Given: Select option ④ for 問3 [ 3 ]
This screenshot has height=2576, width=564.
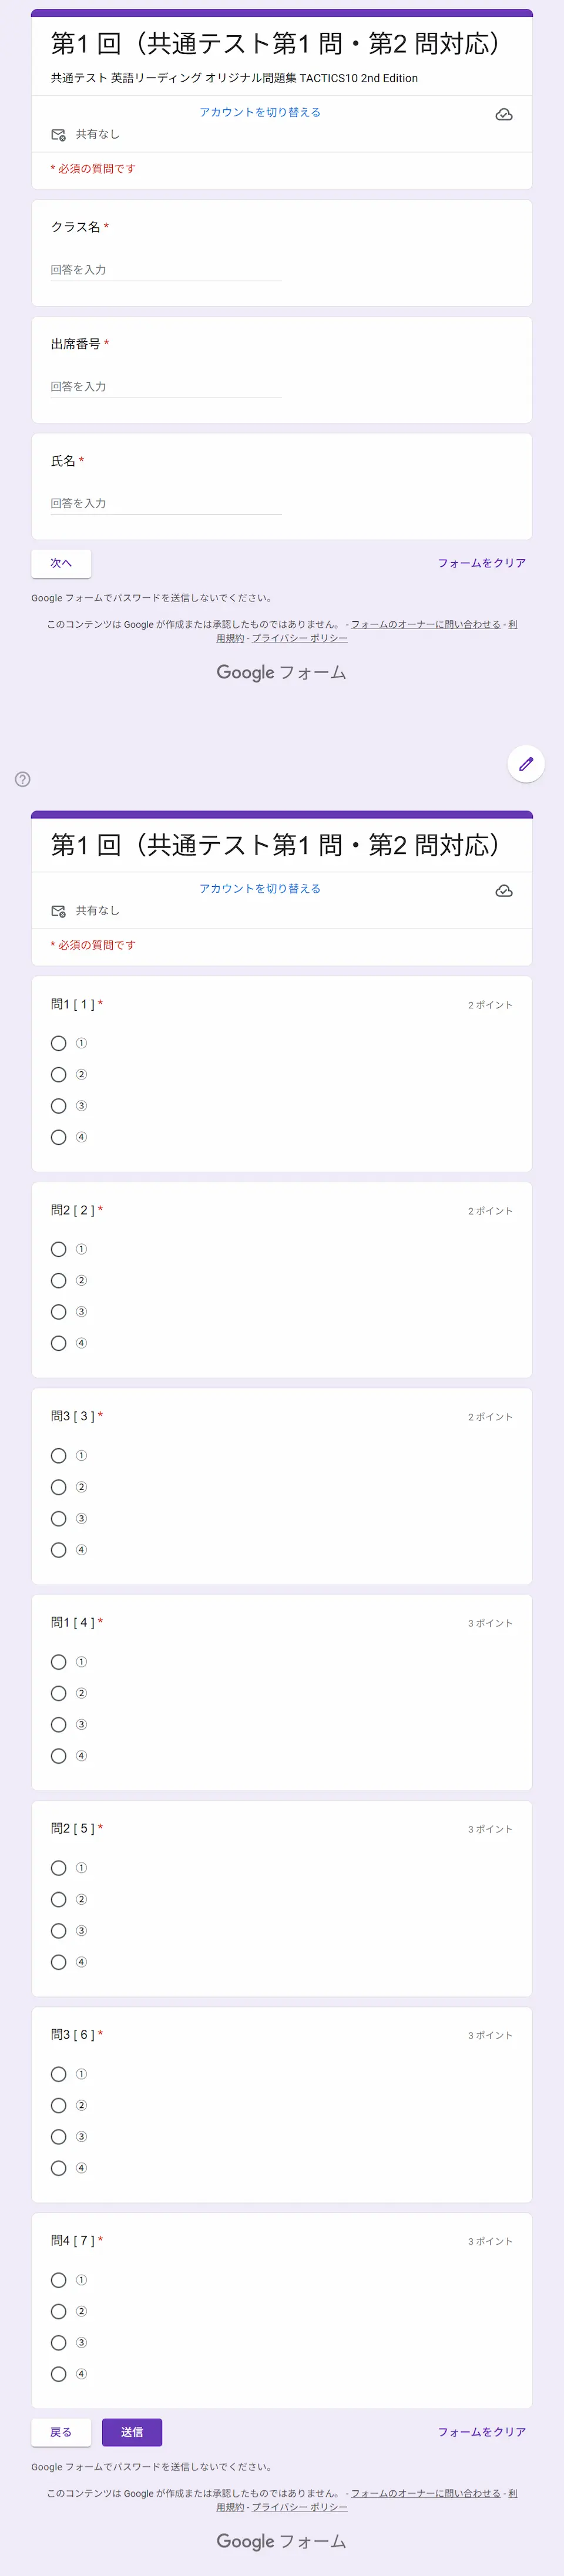Looking at the screenshot, I should pos(59,1550).
